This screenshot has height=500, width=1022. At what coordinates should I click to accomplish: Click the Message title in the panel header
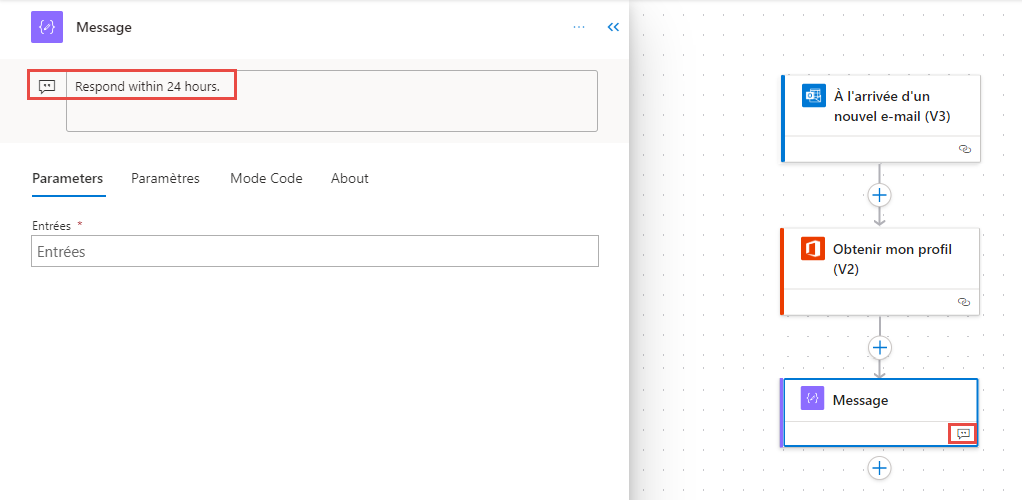104,27
